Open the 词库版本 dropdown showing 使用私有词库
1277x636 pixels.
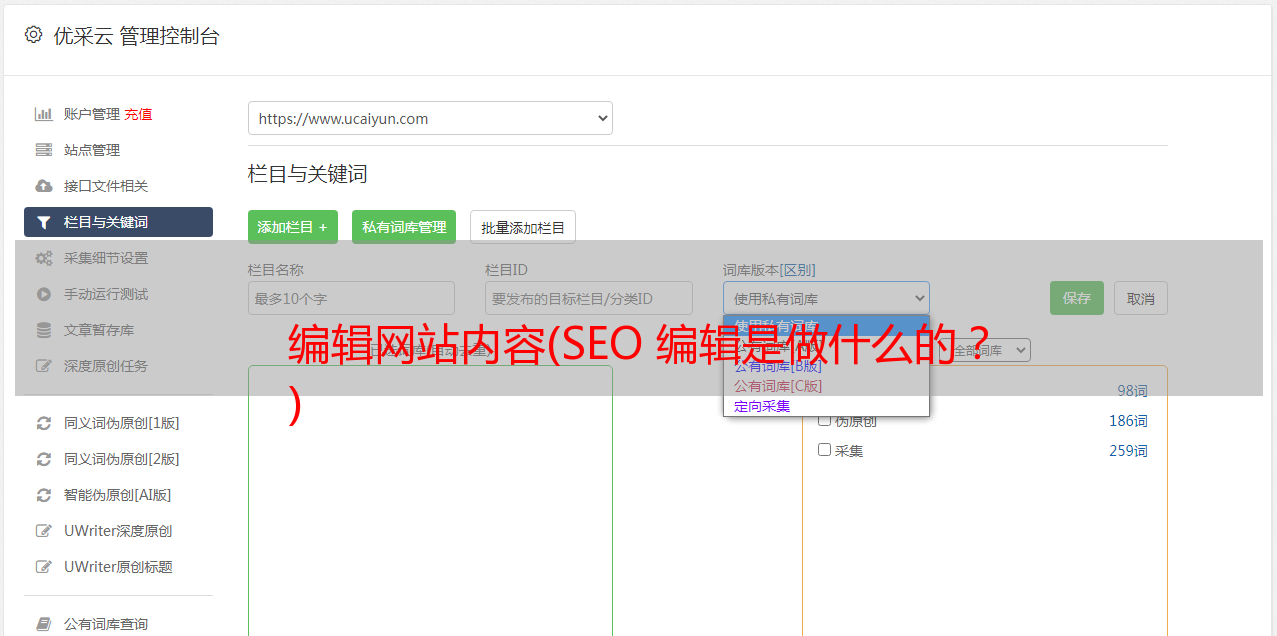click(826, 298)
